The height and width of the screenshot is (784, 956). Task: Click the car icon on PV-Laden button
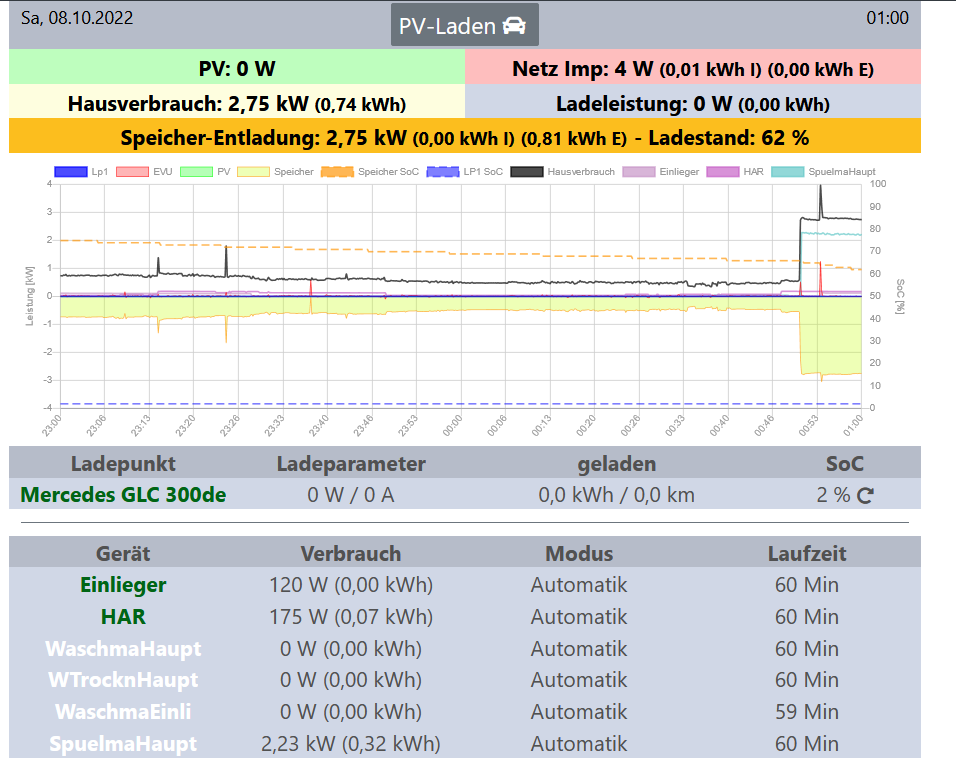[513, 26]
